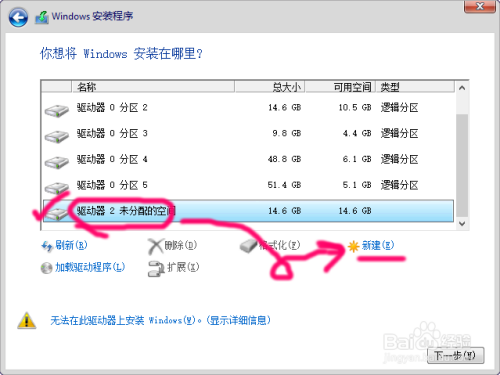The height and width of the screenshot is (375, 500).
Task: Click the drive icon for partition 3 (分区 3)
Action: point(57,136)
